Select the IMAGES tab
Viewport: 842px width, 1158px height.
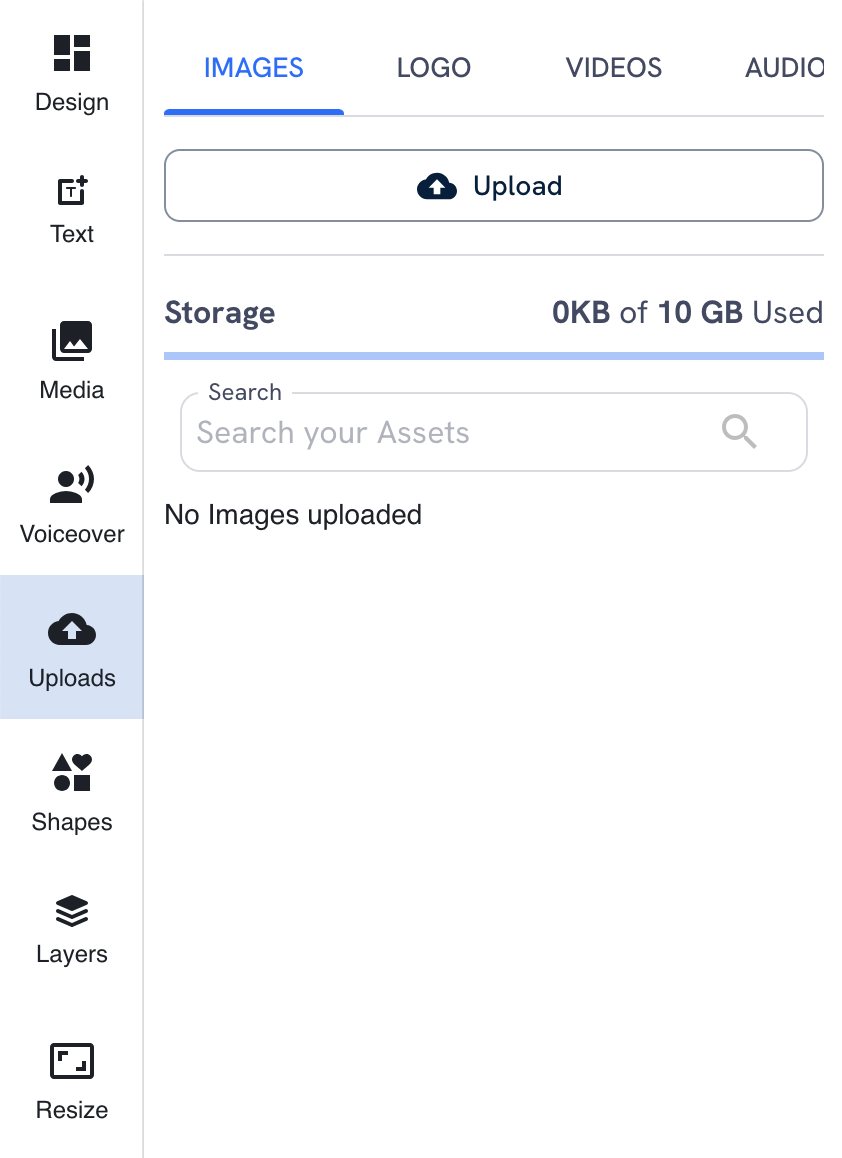[x=253, y=67]
